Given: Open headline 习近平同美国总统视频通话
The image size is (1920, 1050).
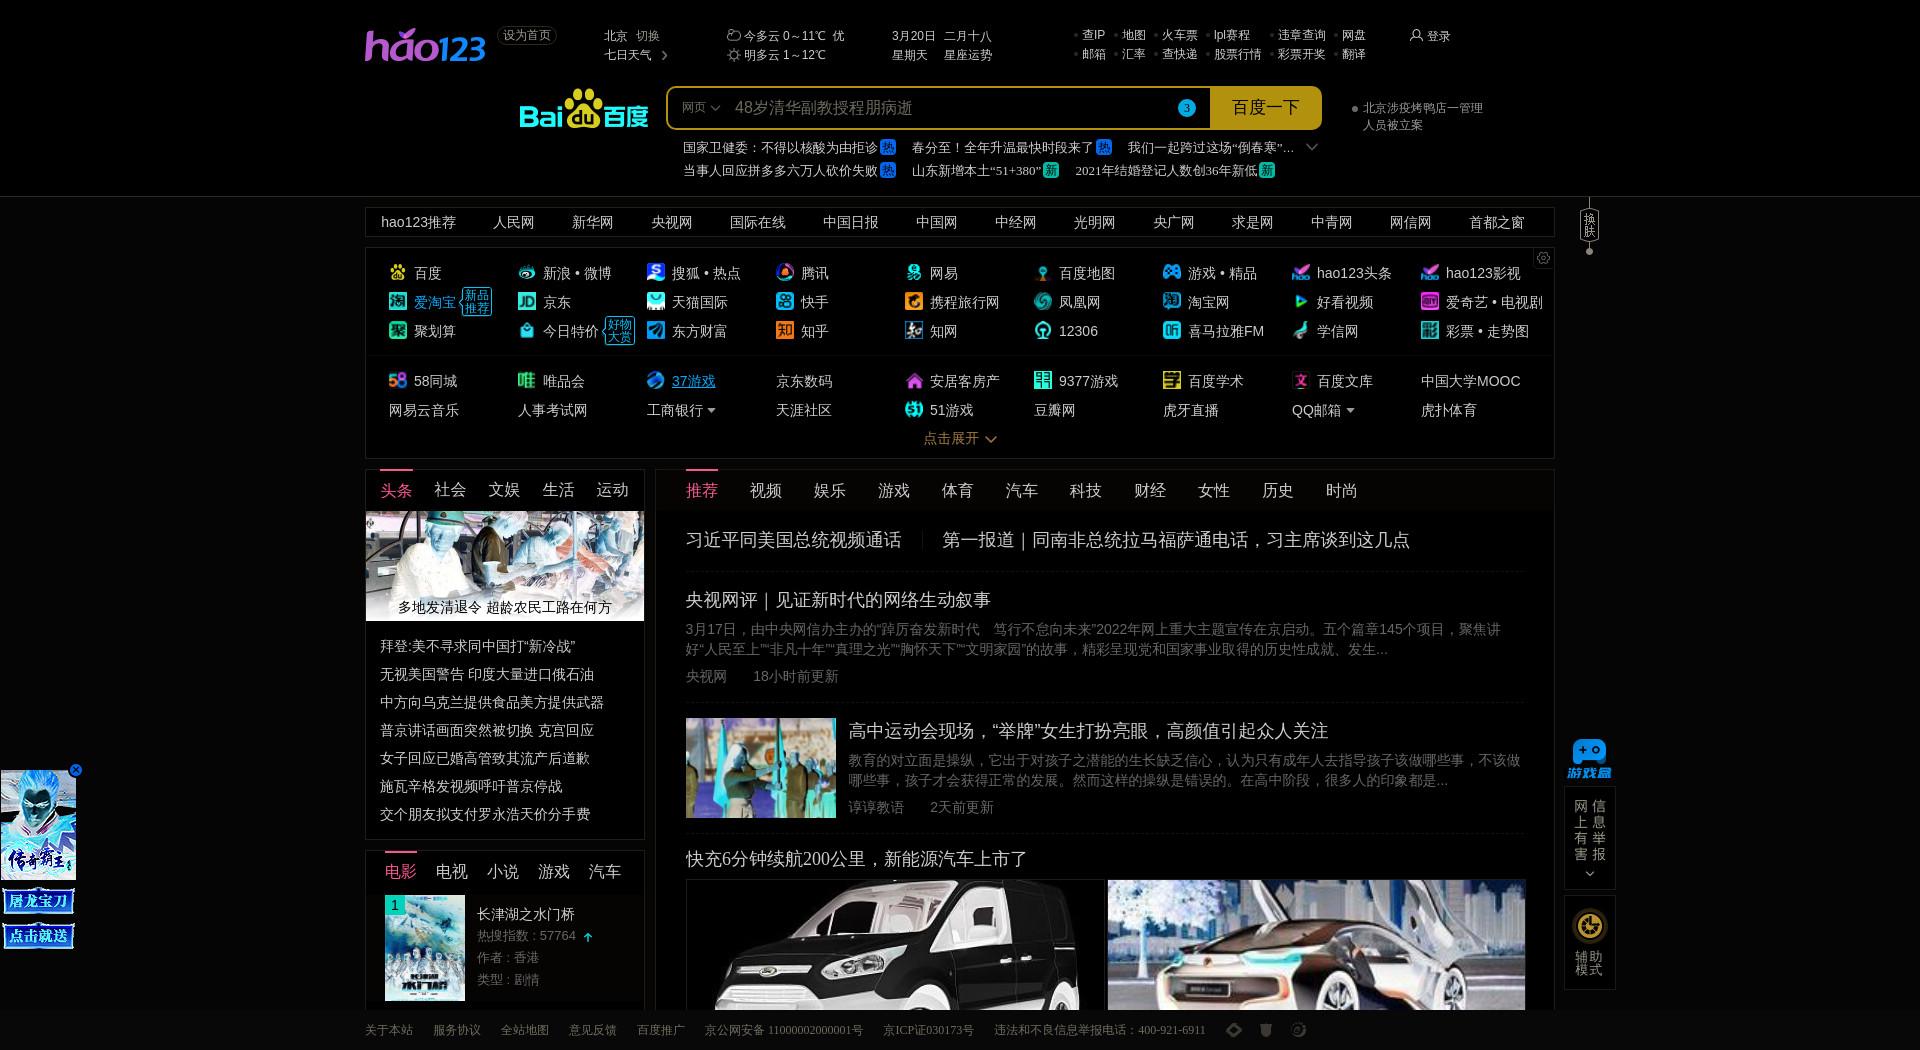Looking at the screenshot, I should (x=793, y=540).
